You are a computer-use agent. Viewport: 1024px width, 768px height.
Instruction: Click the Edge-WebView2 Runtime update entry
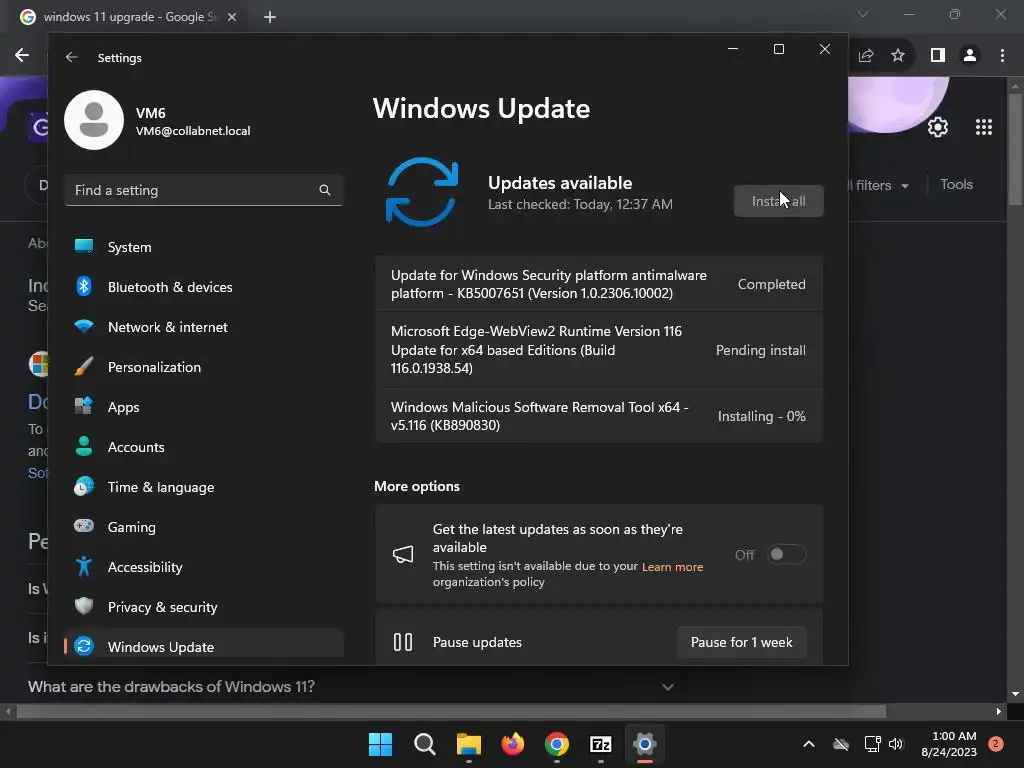(599, 349)
